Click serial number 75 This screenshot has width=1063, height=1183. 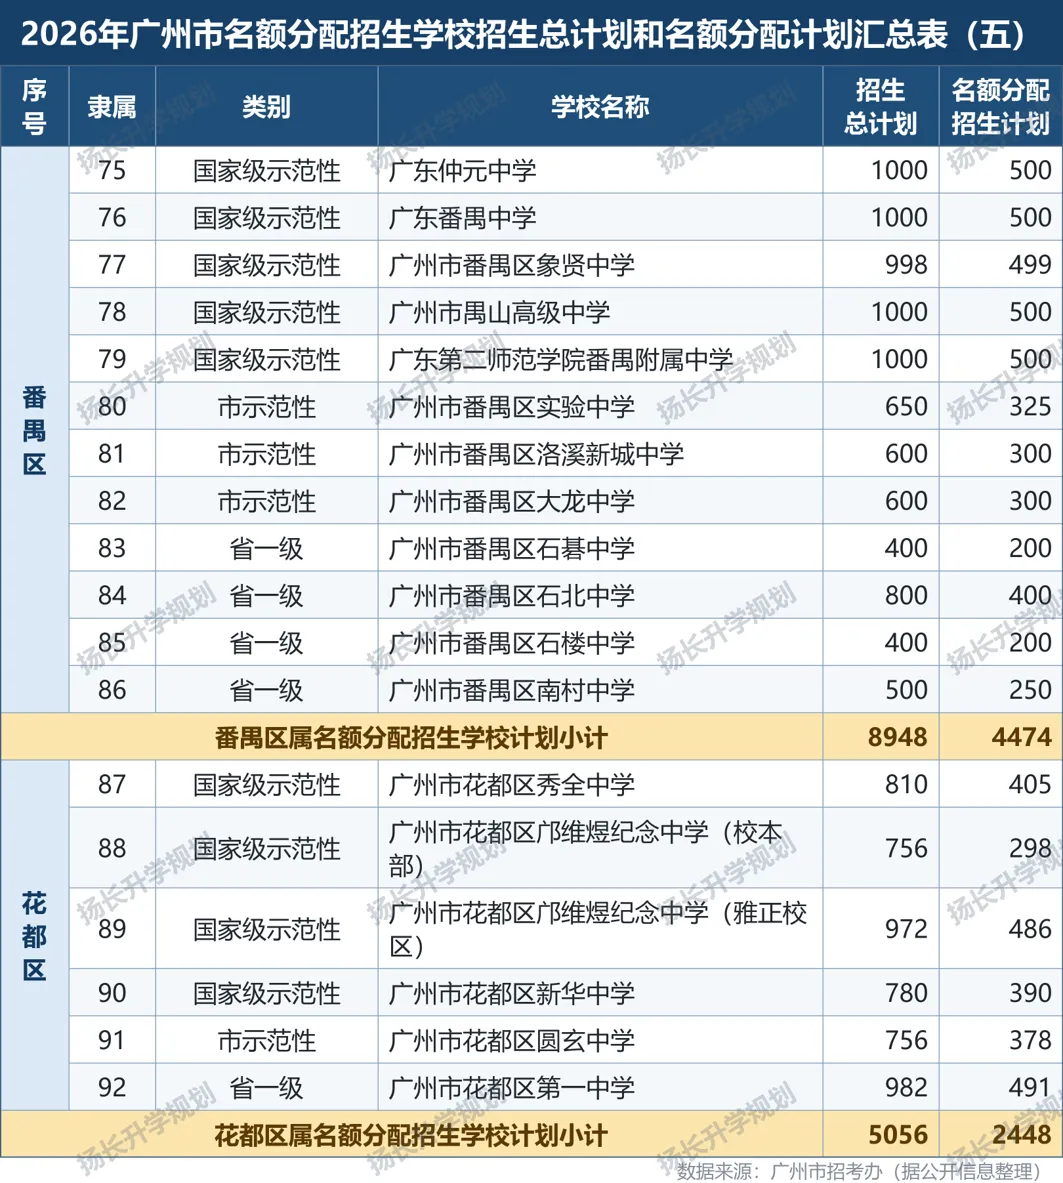coord(112,171)
